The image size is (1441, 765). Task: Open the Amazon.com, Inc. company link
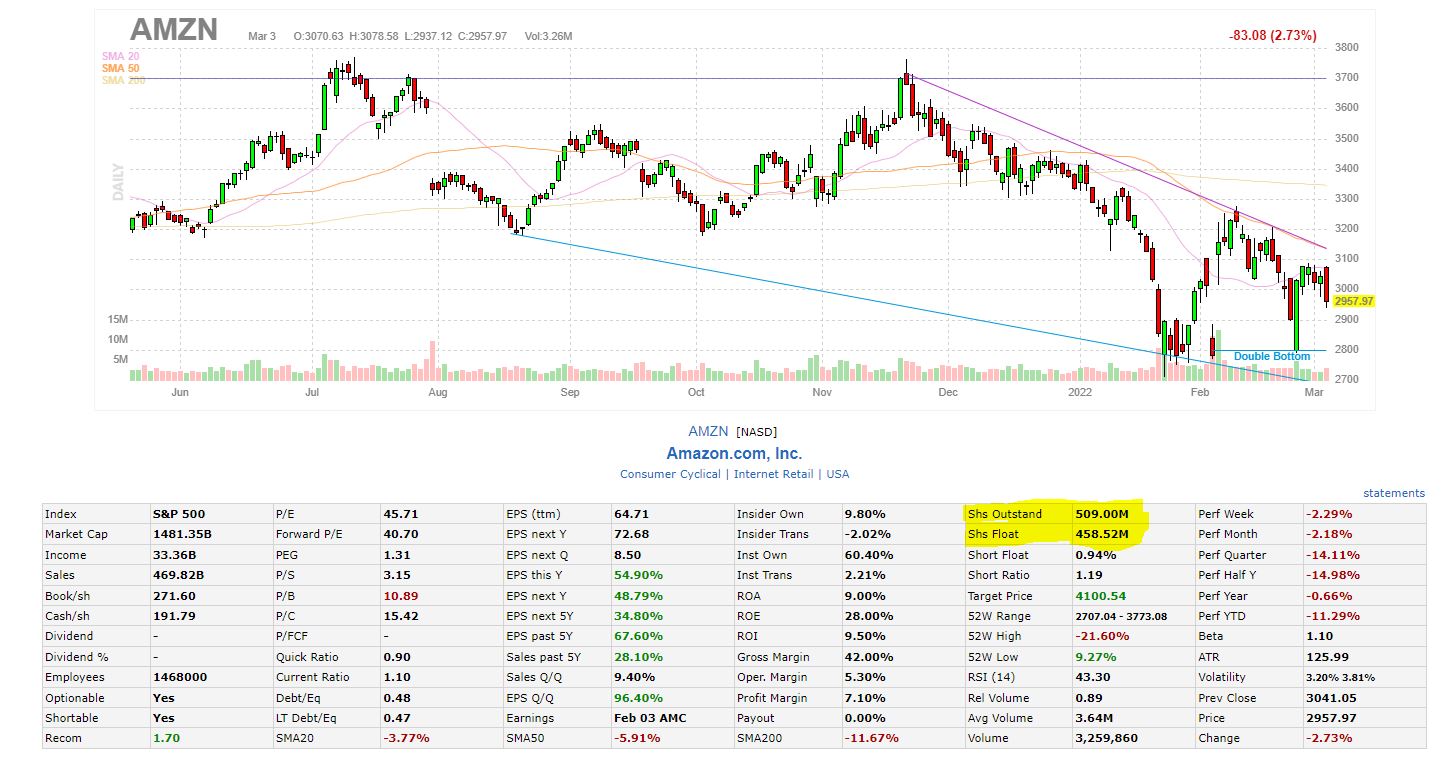point(734,454)
